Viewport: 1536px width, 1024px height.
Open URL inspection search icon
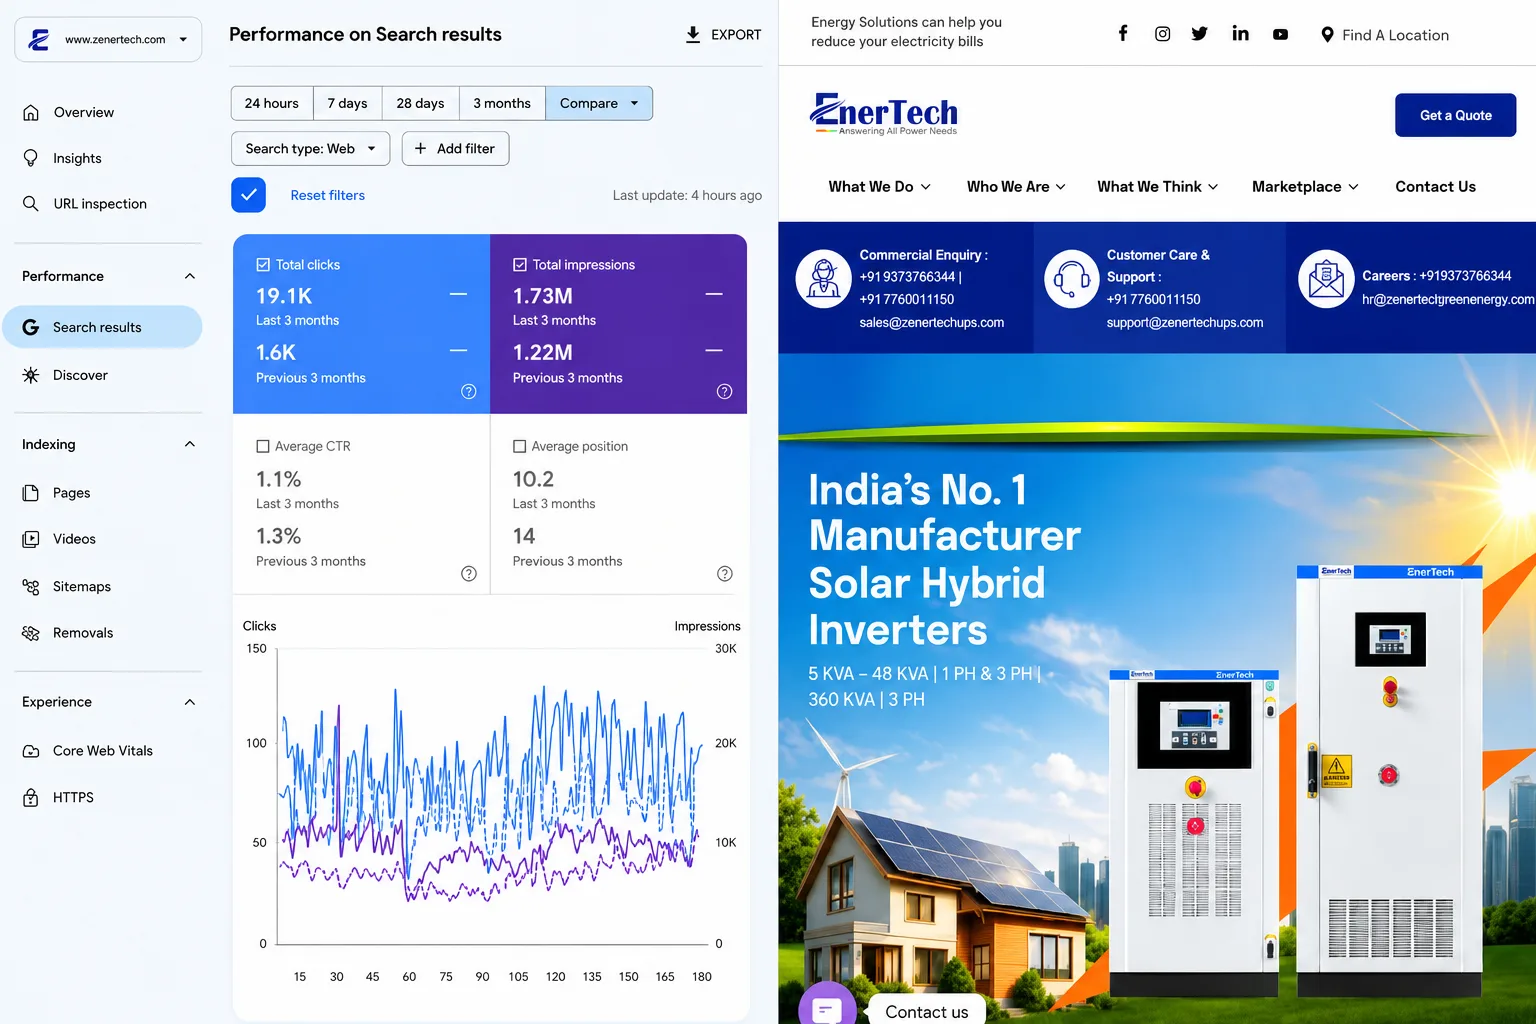point(31,203)
